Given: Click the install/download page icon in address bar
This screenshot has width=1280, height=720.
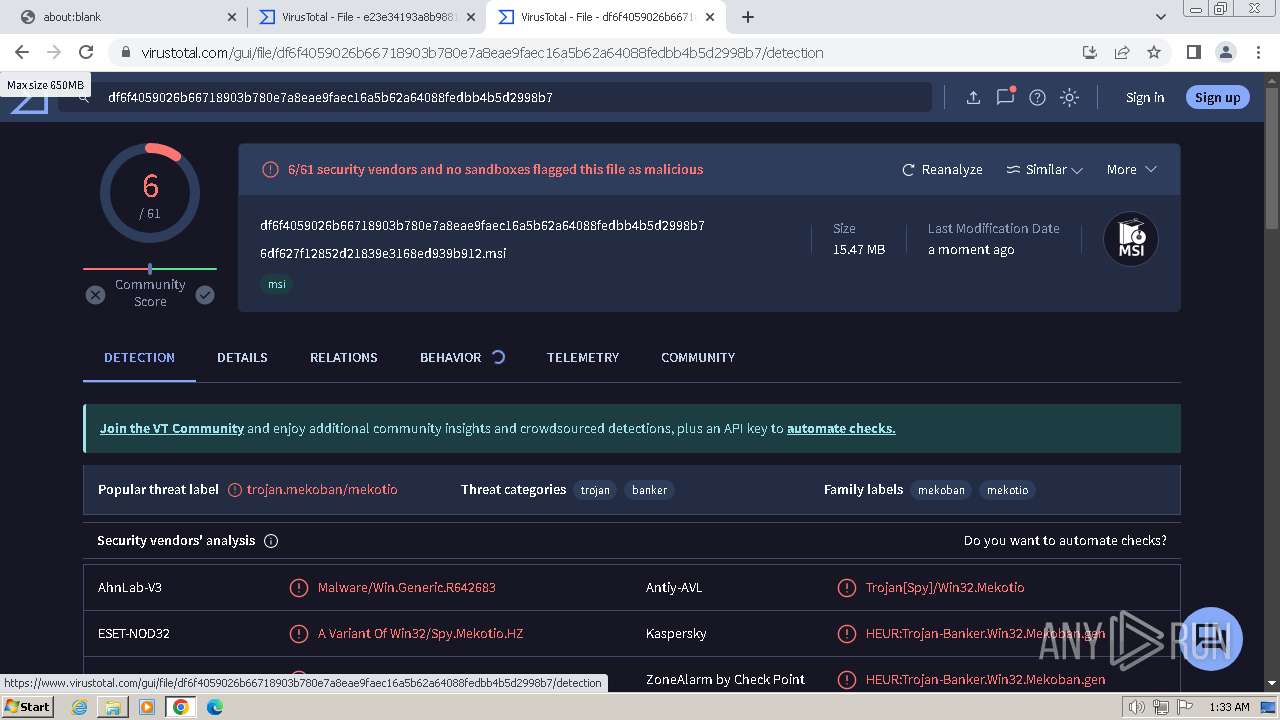Looking at the screenshot, I should [x=1090, y=52].
